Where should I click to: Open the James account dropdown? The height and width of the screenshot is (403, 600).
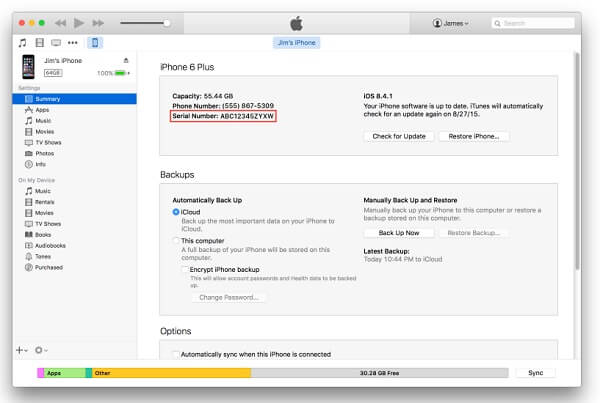[x=451, y=22]
